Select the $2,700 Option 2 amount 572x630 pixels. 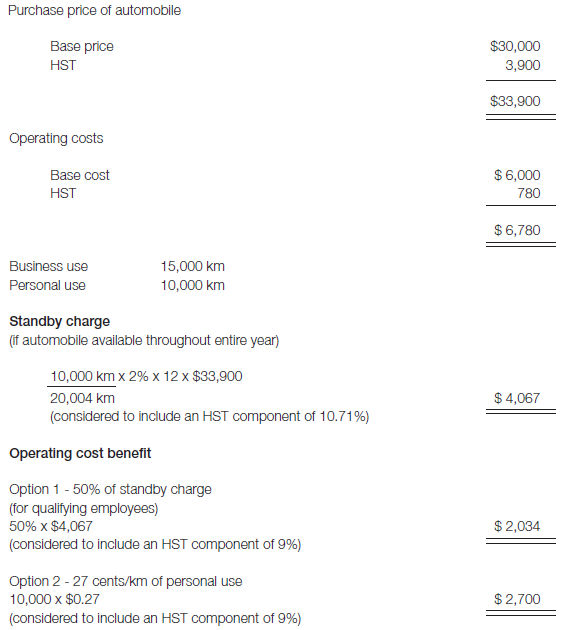(517, 599)
